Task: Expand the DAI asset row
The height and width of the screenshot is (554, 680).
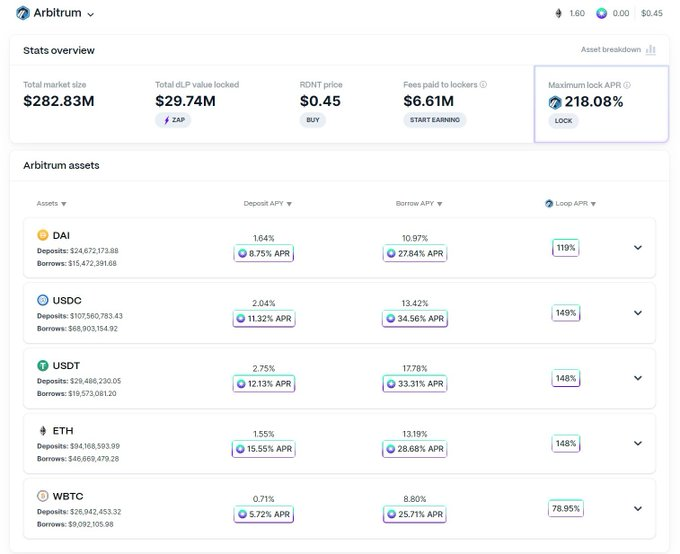Action: [638, 248]
